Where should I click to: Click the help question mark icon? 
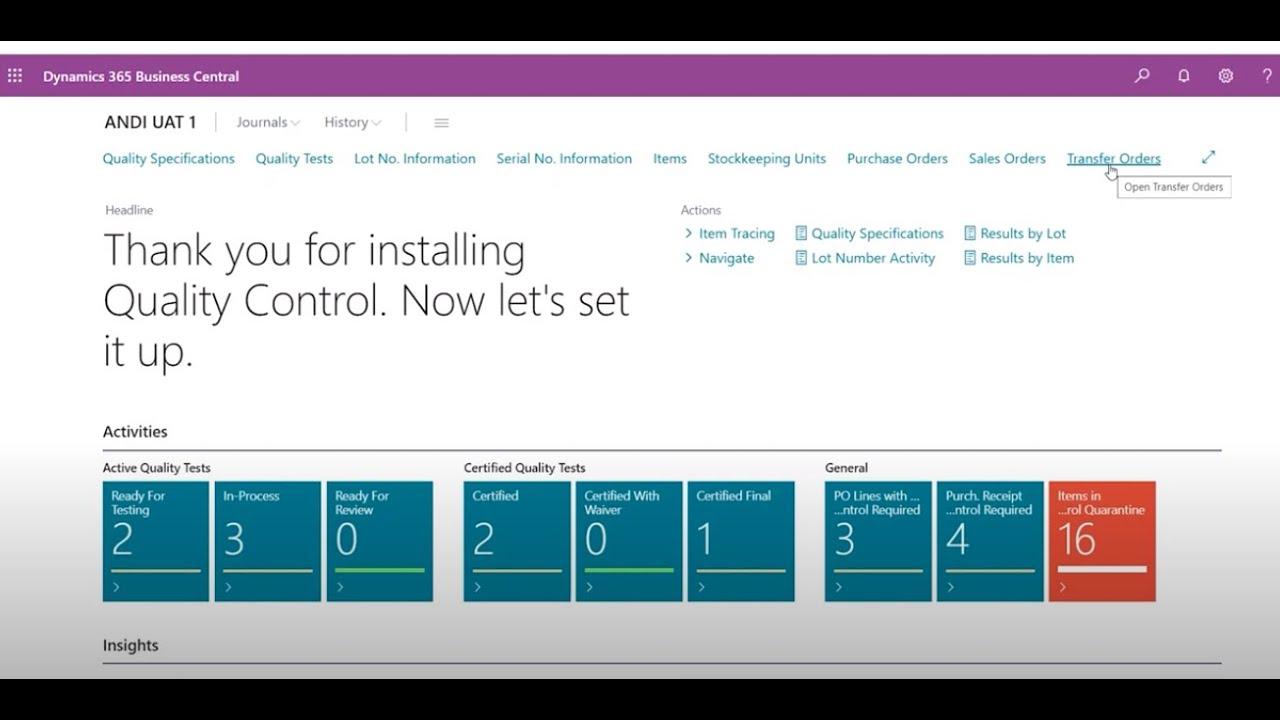(1267, 76)
